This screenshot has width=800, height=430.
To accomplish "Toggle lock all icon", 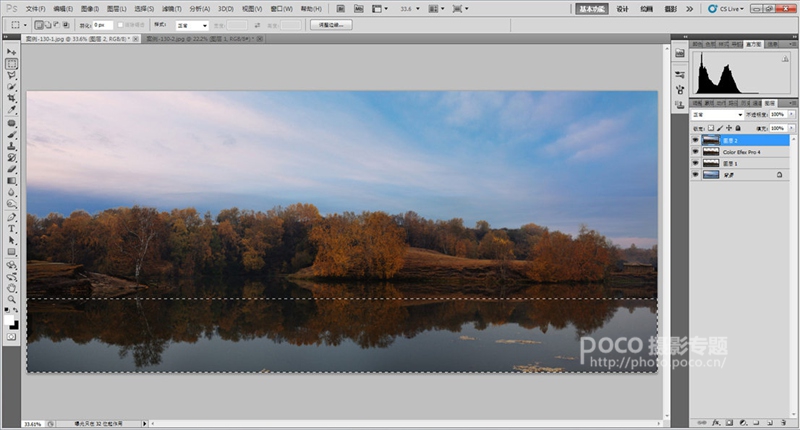I will point(738,128).
